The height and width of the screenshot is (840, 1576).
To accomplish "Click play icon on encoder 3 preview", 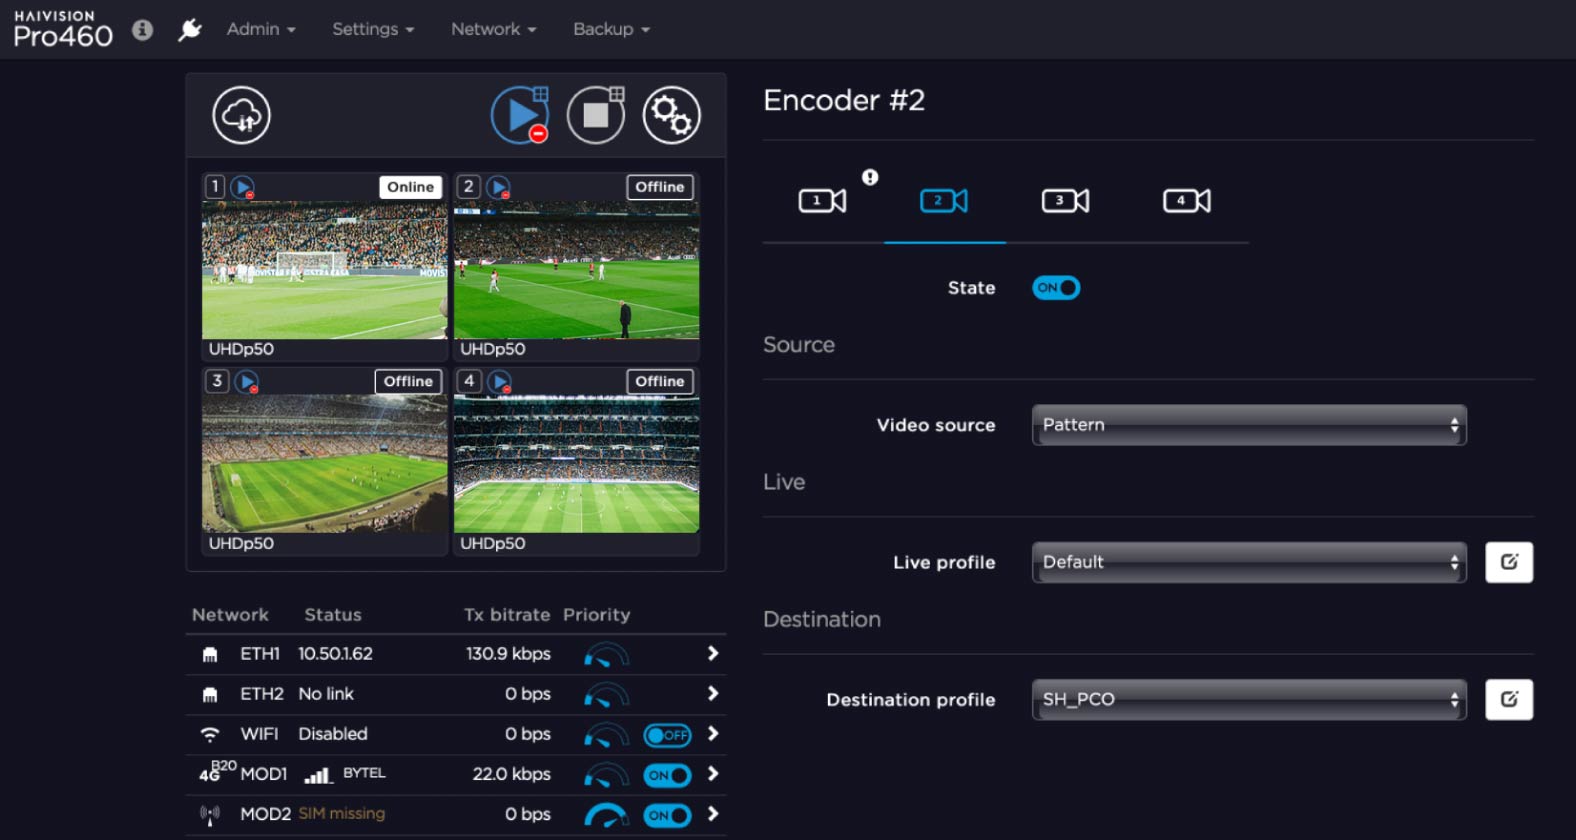I will pyautogui.click(x=246, y=382).
